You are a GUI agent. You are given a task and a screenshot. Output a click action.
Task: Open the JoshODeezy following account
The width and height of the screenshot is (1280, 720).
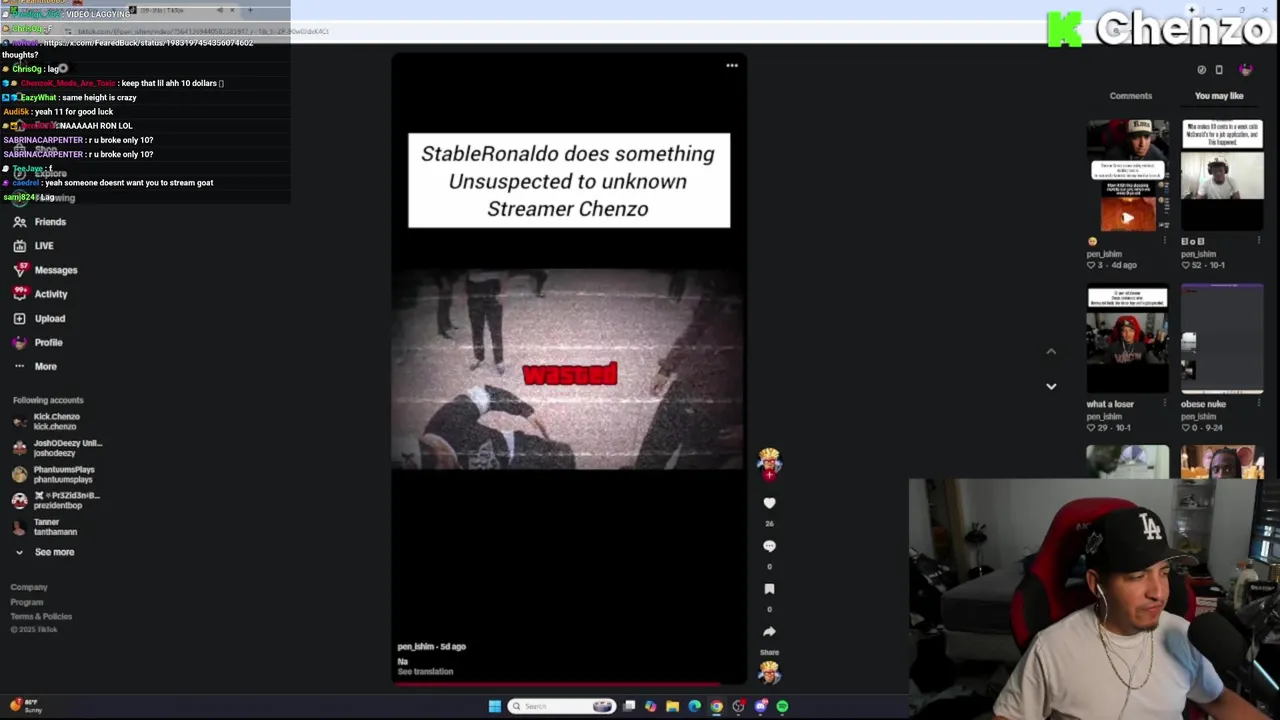pyautogui.click(x=57, y=448)
